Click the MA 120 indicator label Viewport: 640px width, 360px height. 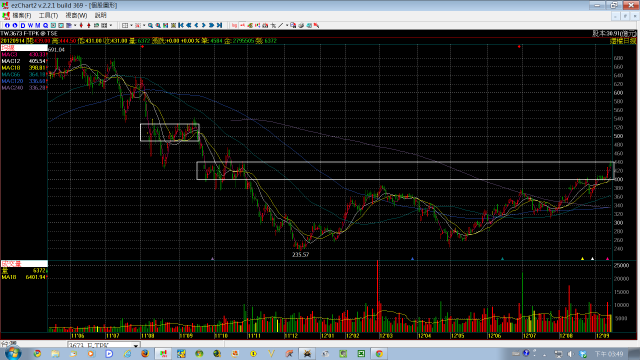point(12,81)
